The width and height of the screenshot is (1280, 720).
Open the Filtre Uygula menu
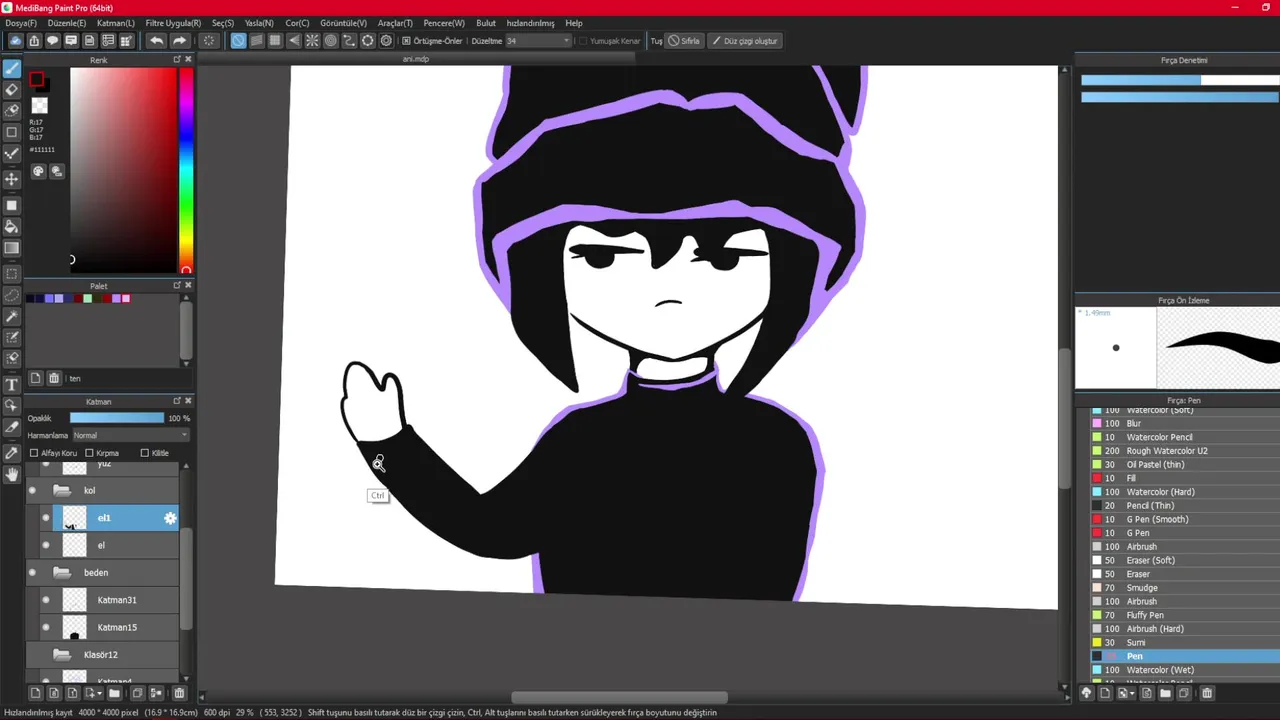click(x=173, y=23)
